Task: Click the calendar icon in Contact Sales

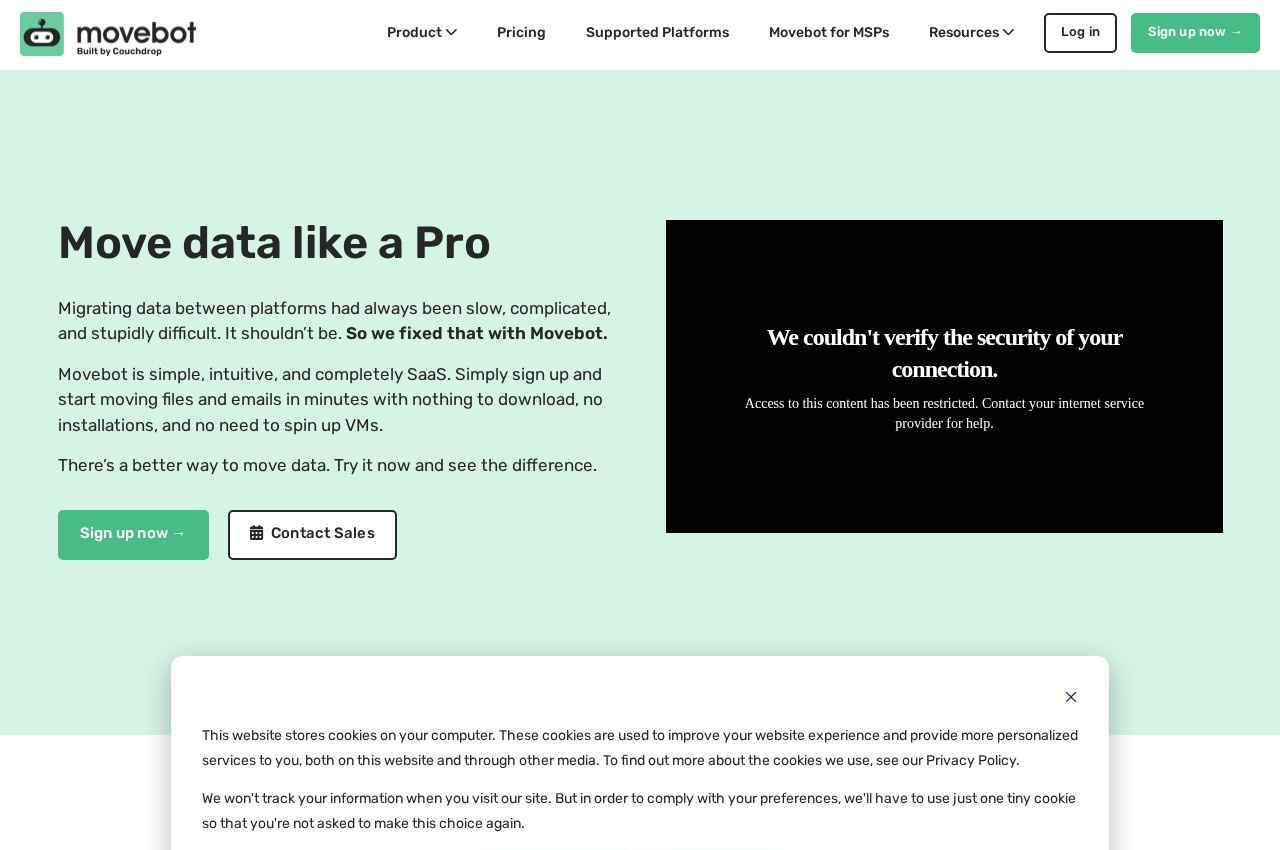Action: [257, 533]
